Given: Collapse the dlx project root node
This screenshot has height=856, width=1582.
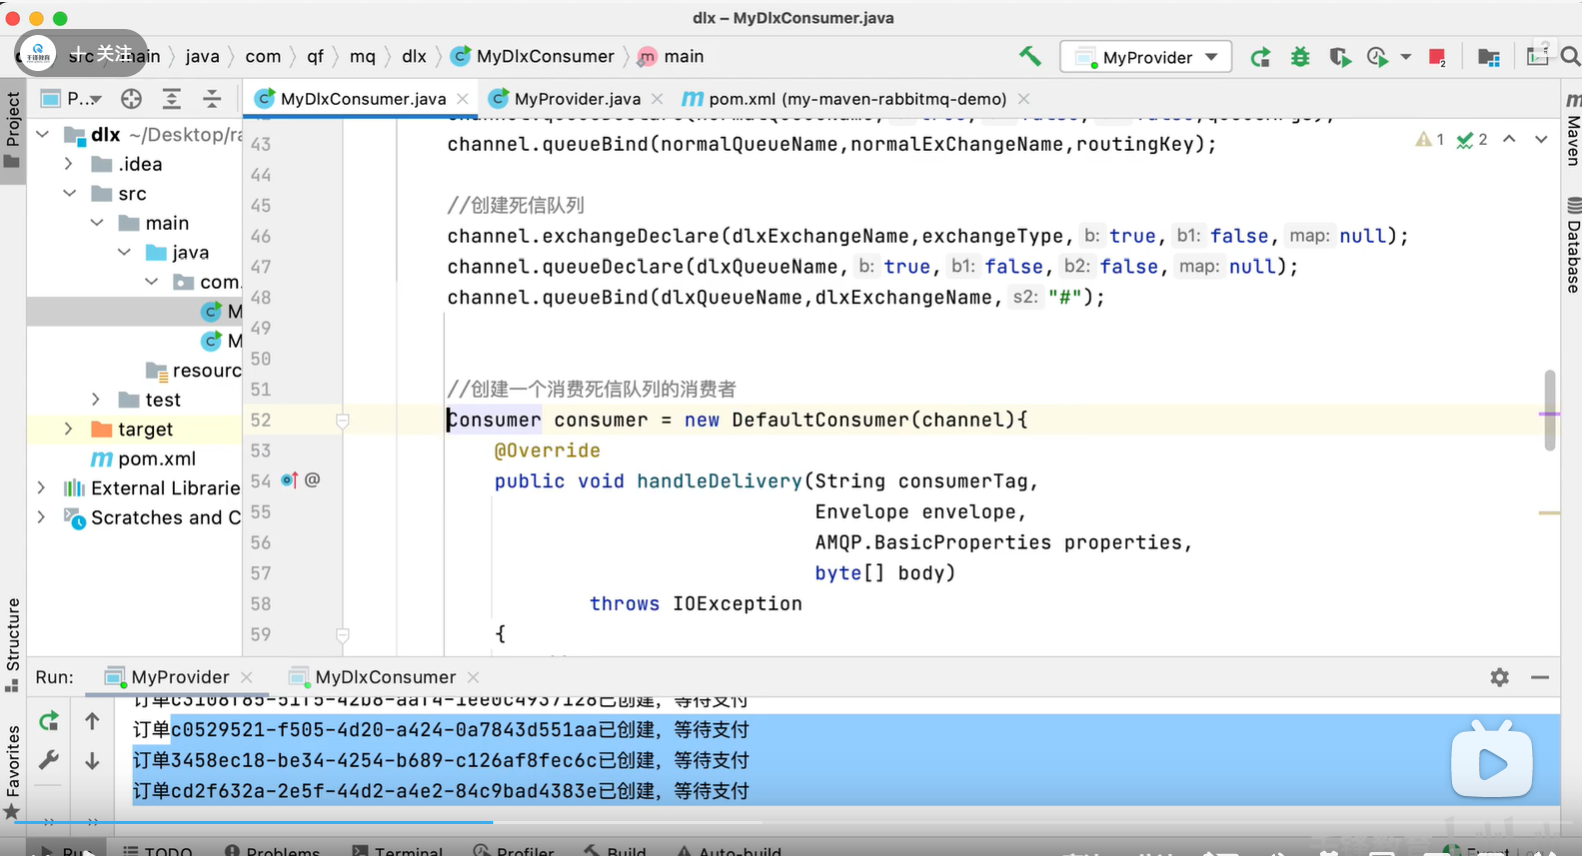Looking at the screenshot, I should pyautogui.click(x=42, y=134).
